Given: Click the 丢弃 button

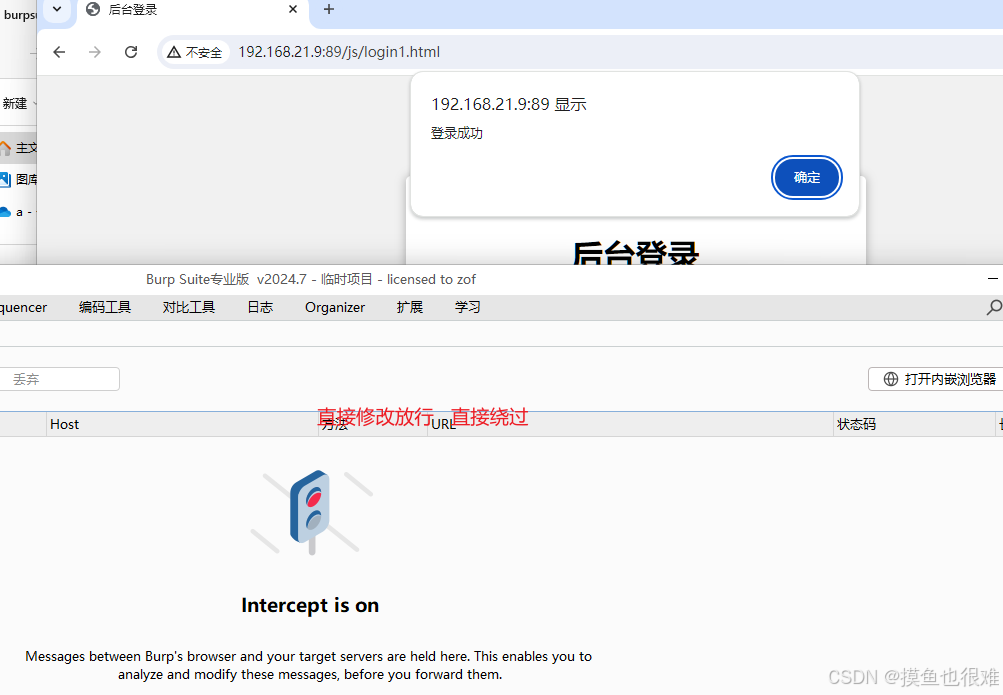Looking at the screenshot, I should click(x=59, y=379).
